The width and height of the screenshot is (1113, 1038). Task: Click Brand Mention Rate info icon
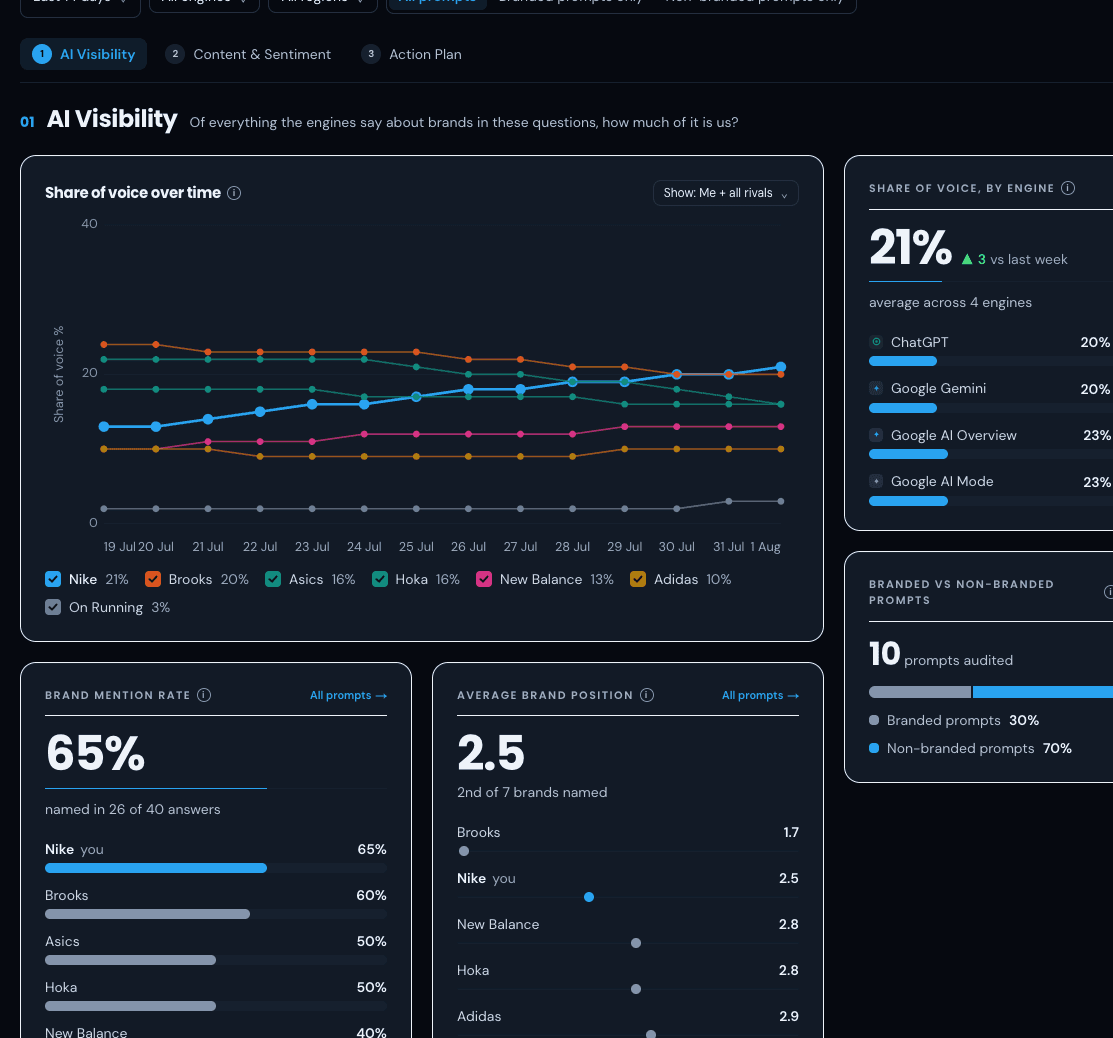tap(204, 695)
